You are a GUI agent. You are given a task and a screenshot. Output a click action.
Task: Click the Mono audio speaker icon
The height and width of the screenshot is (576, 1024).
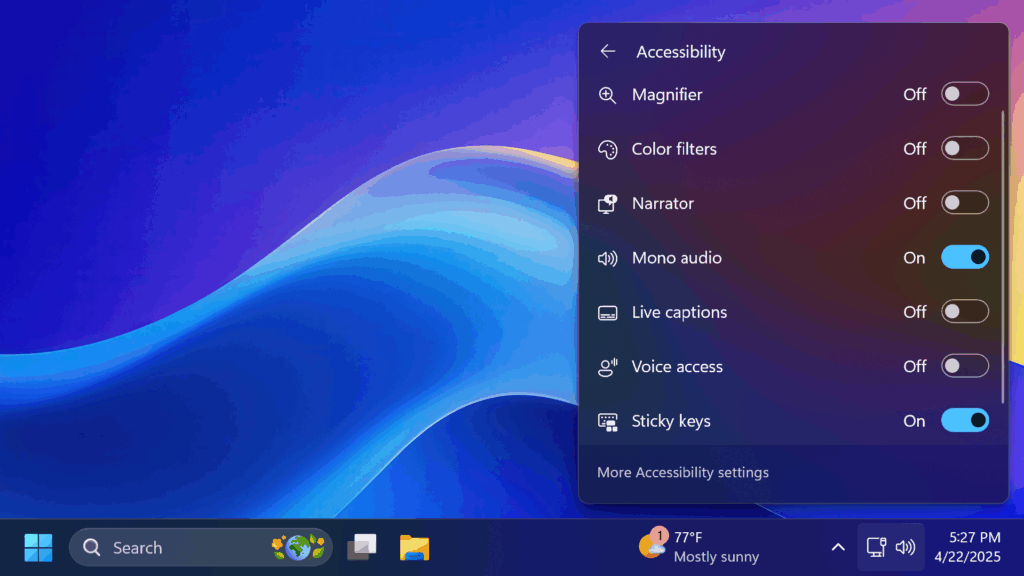(607, 258)
